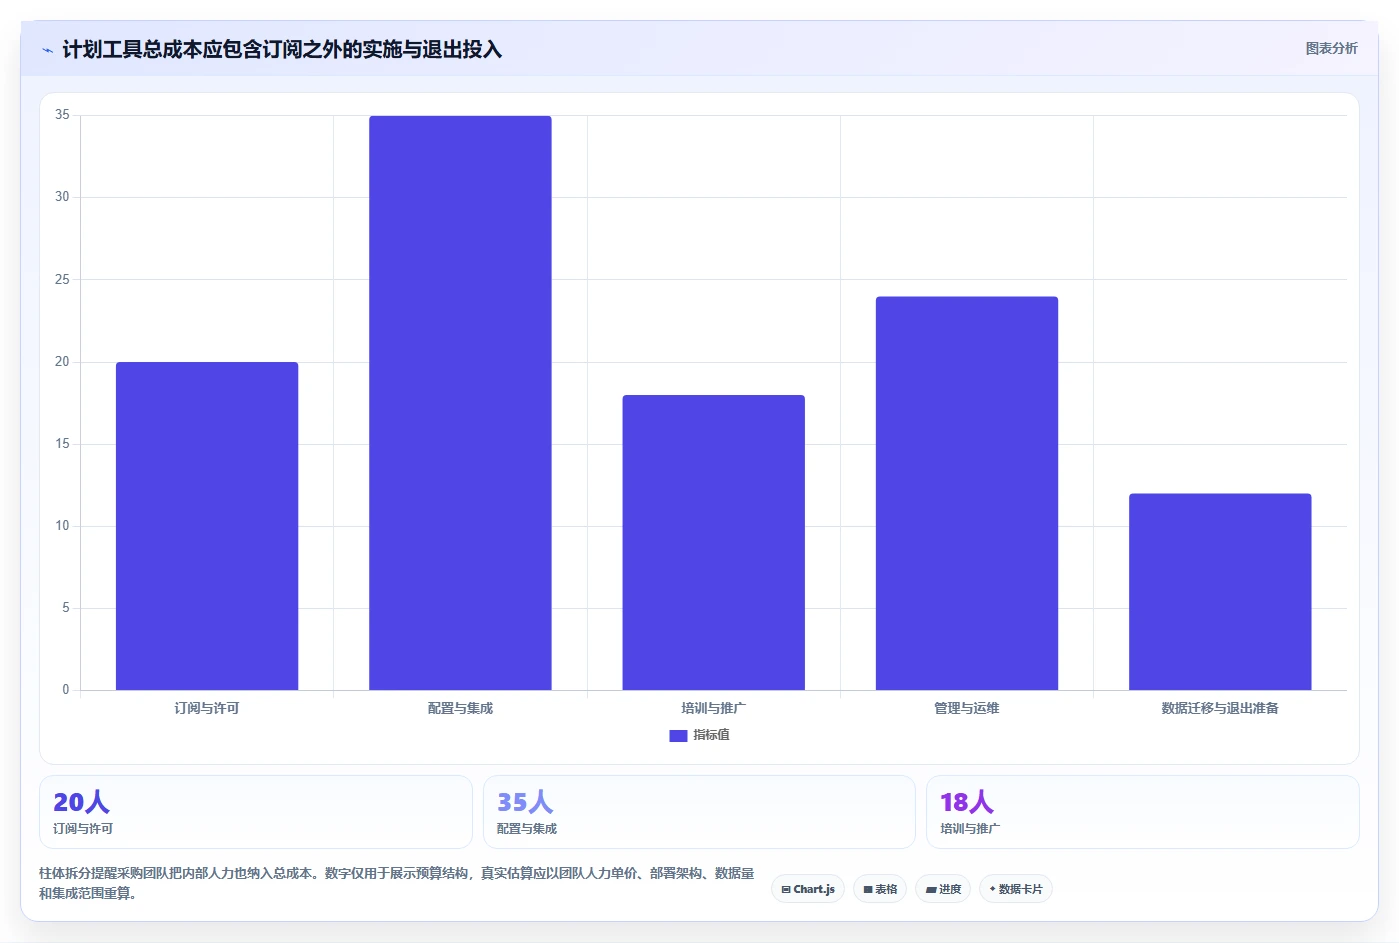Viewport: 1399px width, 943px height.
Task: Click the 图表分析 label in the header
Action: tap(1331, 48)
